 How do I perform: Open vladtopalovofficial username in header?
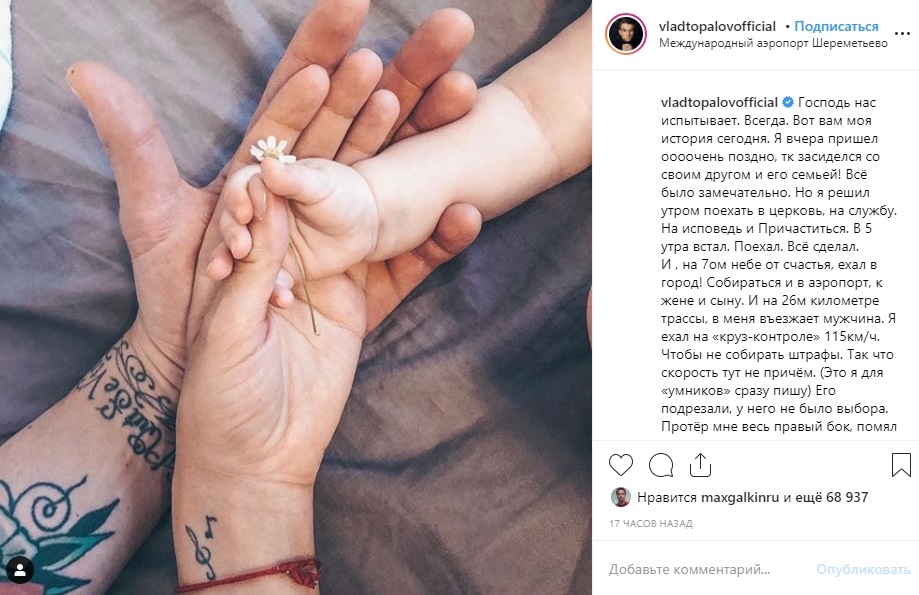click(x=717, y=26)
